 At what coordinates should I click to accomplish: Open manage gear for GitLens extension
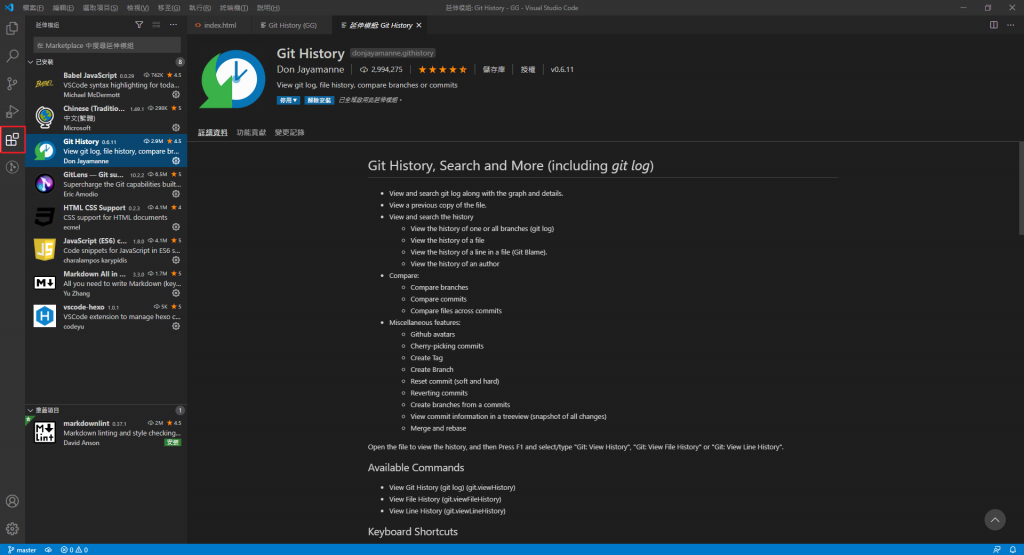point(176,194)
